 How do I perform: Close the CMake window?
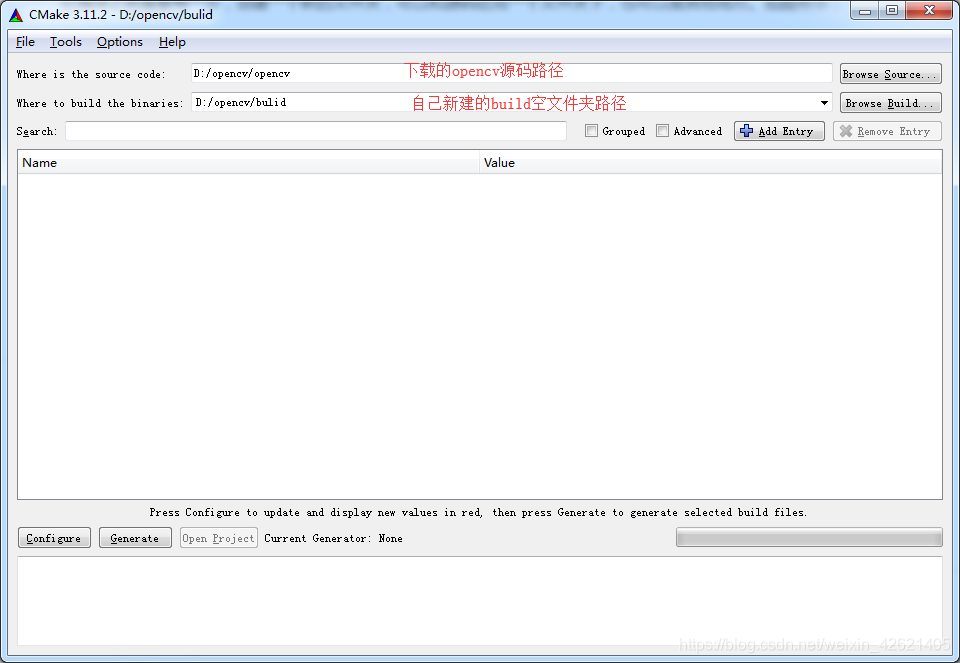[929, 10]
